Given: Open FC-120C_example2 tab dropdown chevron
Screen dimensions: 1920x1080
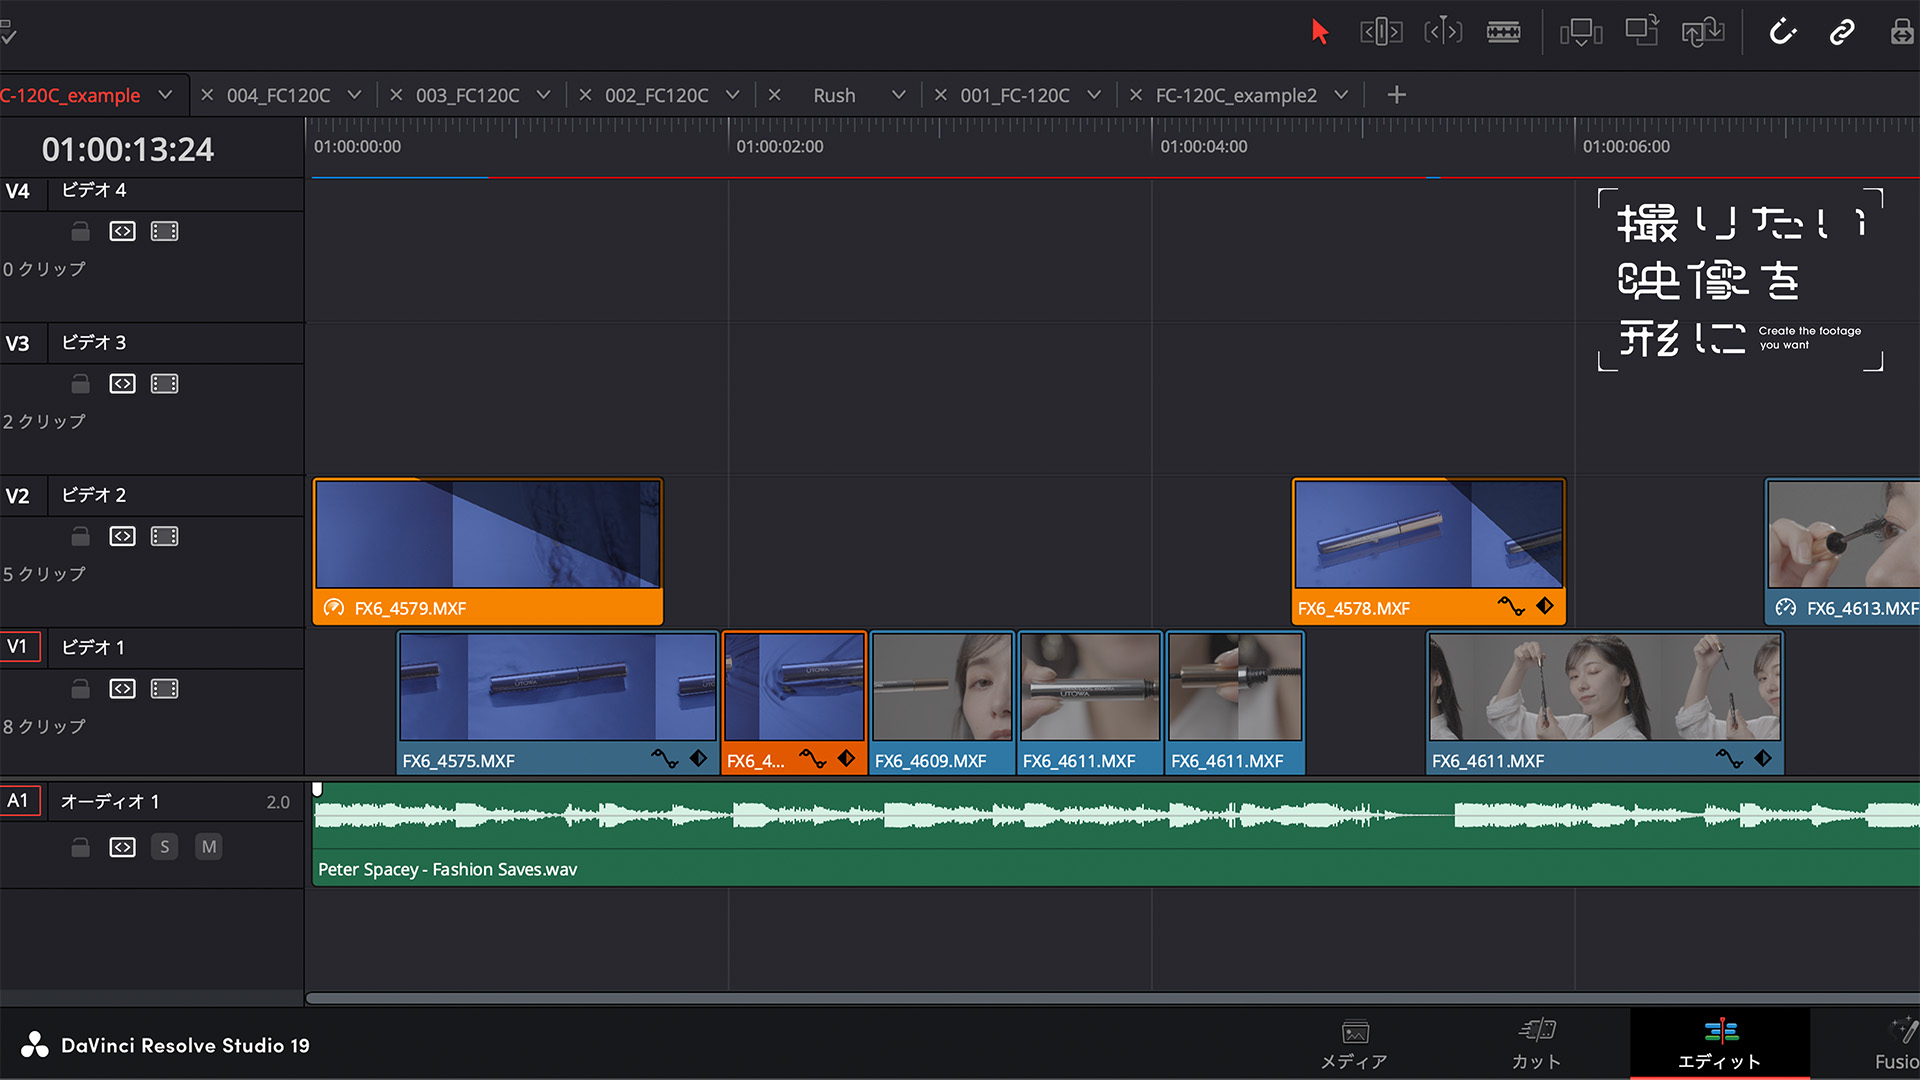Looking at the screenshot, I should 1341,95.
